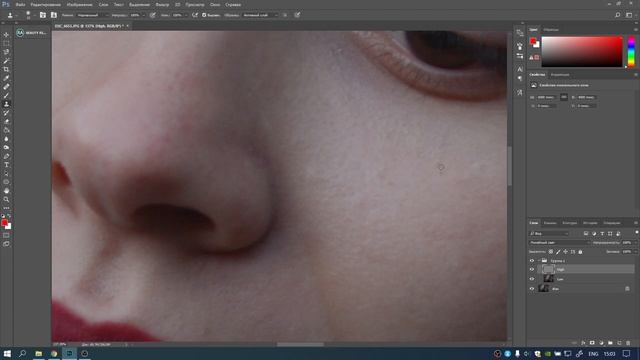Viewport: 640px width, 360px height.
Task: Select the Magic Wand tool
Action: click(x=6, y=60)
